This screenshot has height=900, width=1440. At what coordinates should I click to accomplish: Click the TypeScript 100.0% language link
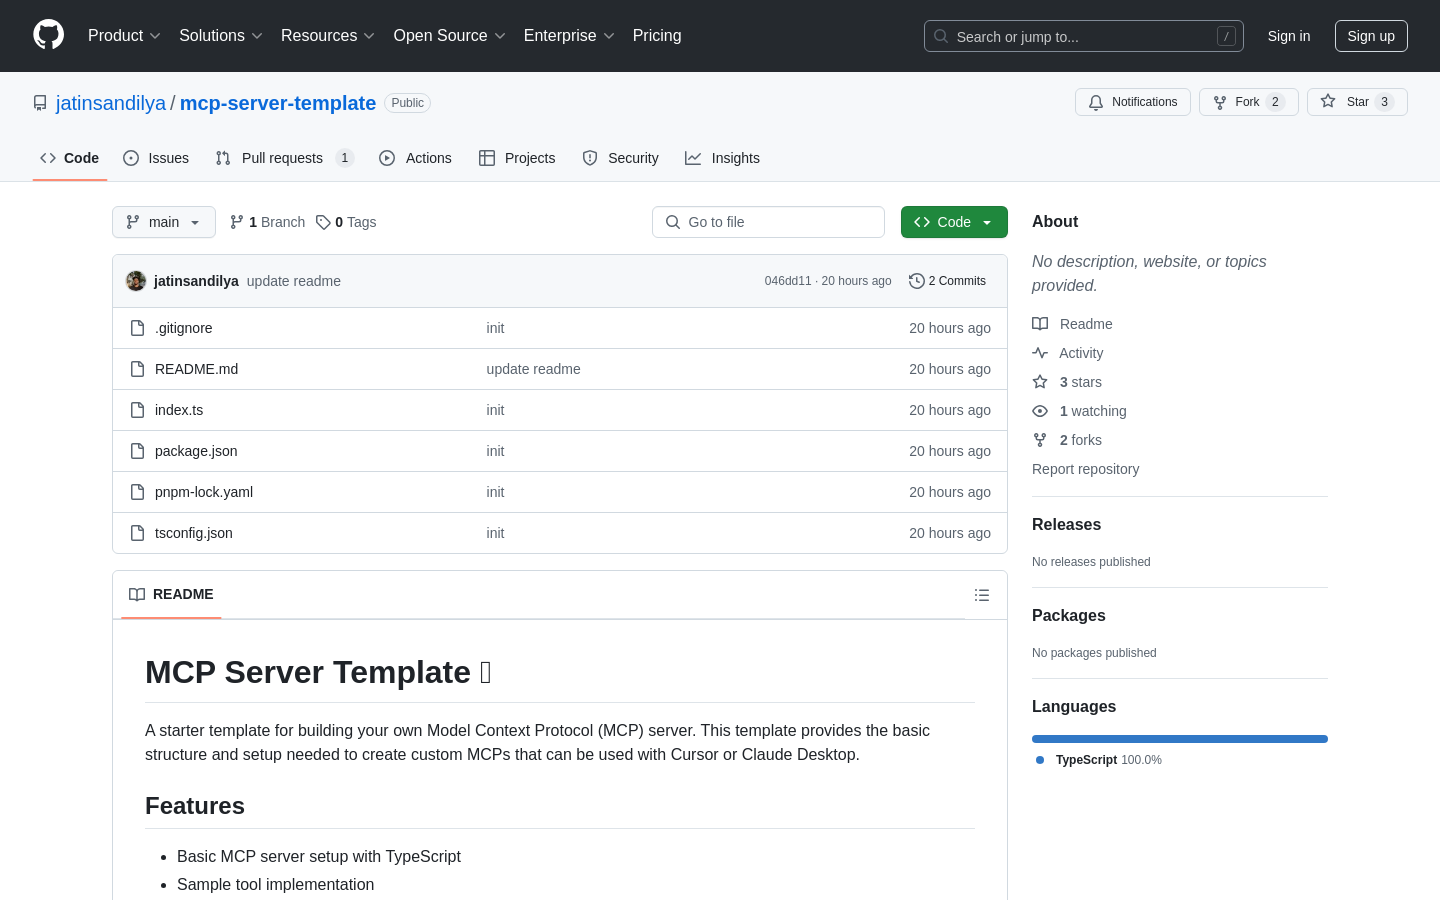tap(1108, 760)
